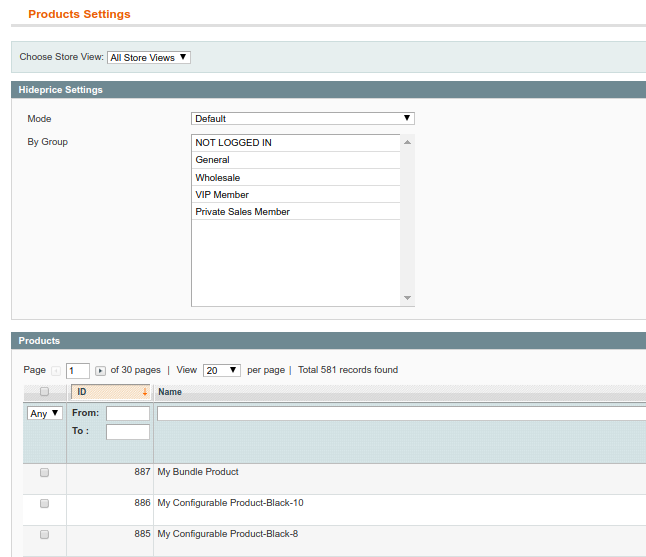Open the per page View dropdown
This screenshot has height=557, width=646.
(x=222, y=370)
